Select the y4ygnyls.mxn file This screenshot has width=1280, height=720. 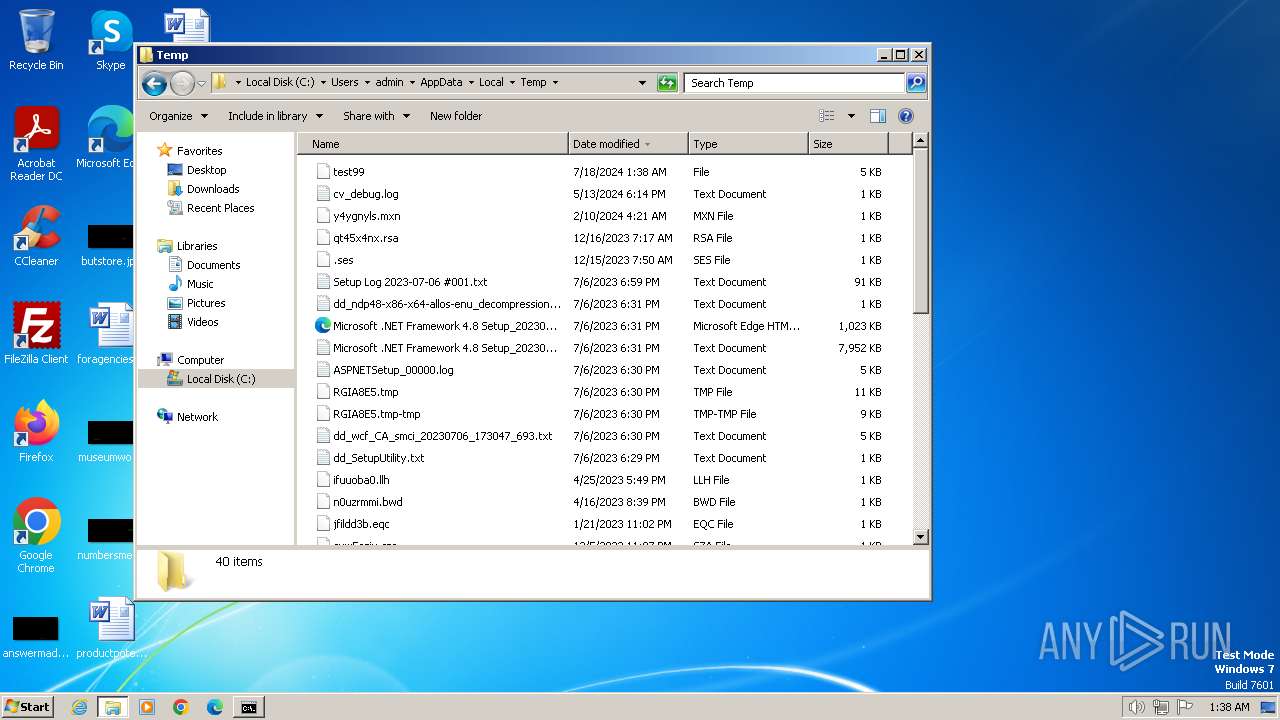(366, 216)
